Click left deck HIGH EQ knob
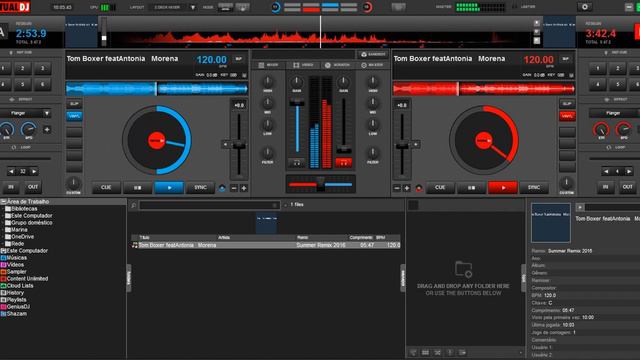The height and width of the screenshot is (360, 640). coord(267,81)
